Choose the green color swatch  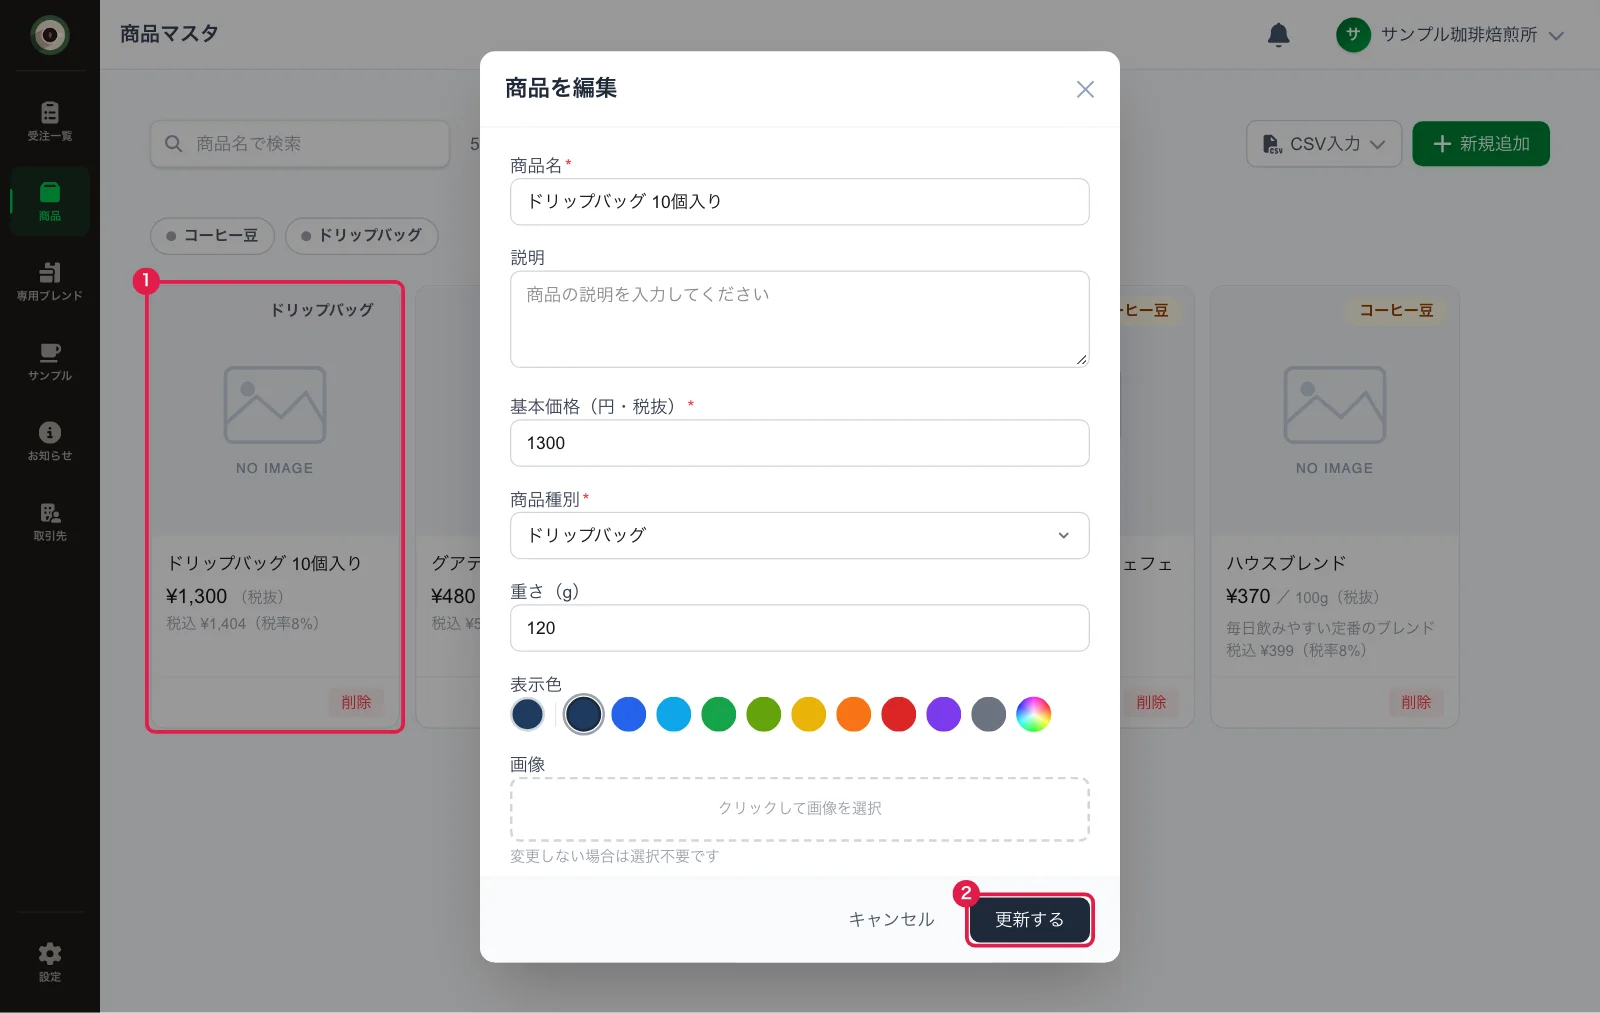[718, 714]
